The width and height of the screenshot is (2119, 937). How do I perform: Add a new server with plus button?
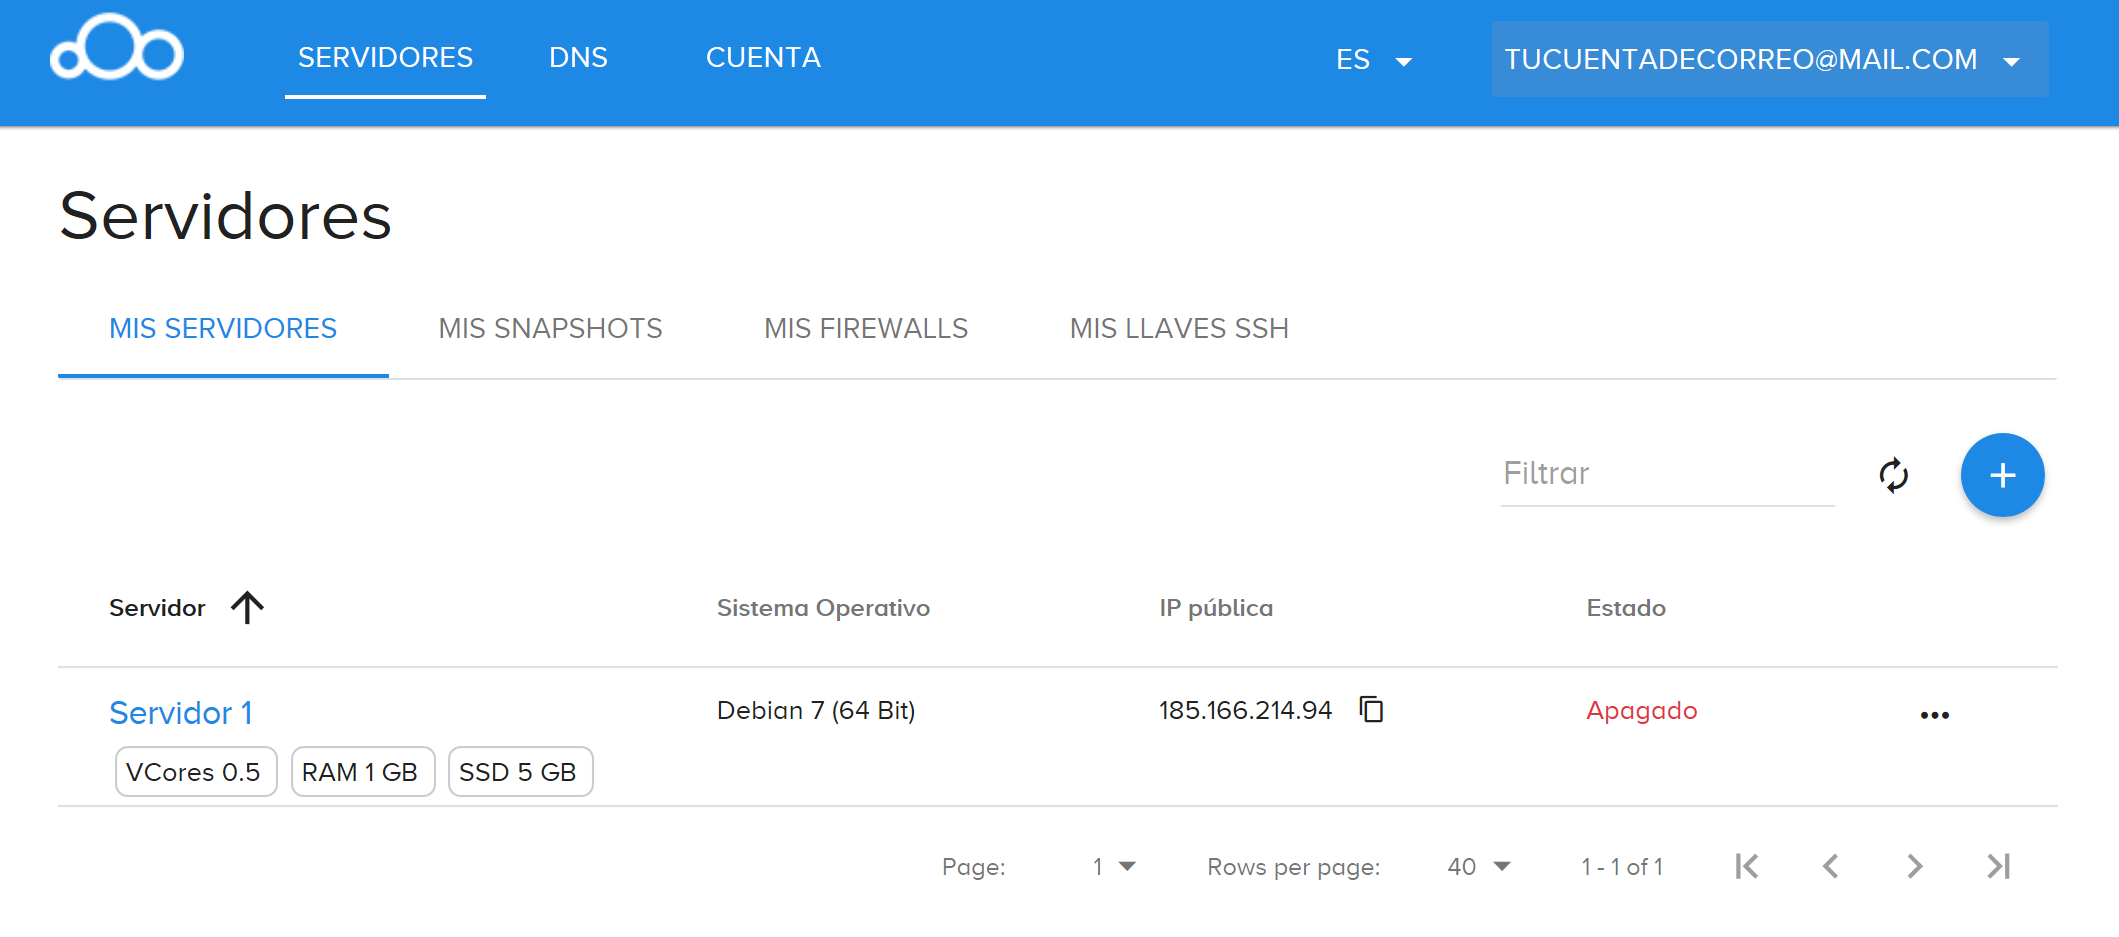click(2002, 475)
